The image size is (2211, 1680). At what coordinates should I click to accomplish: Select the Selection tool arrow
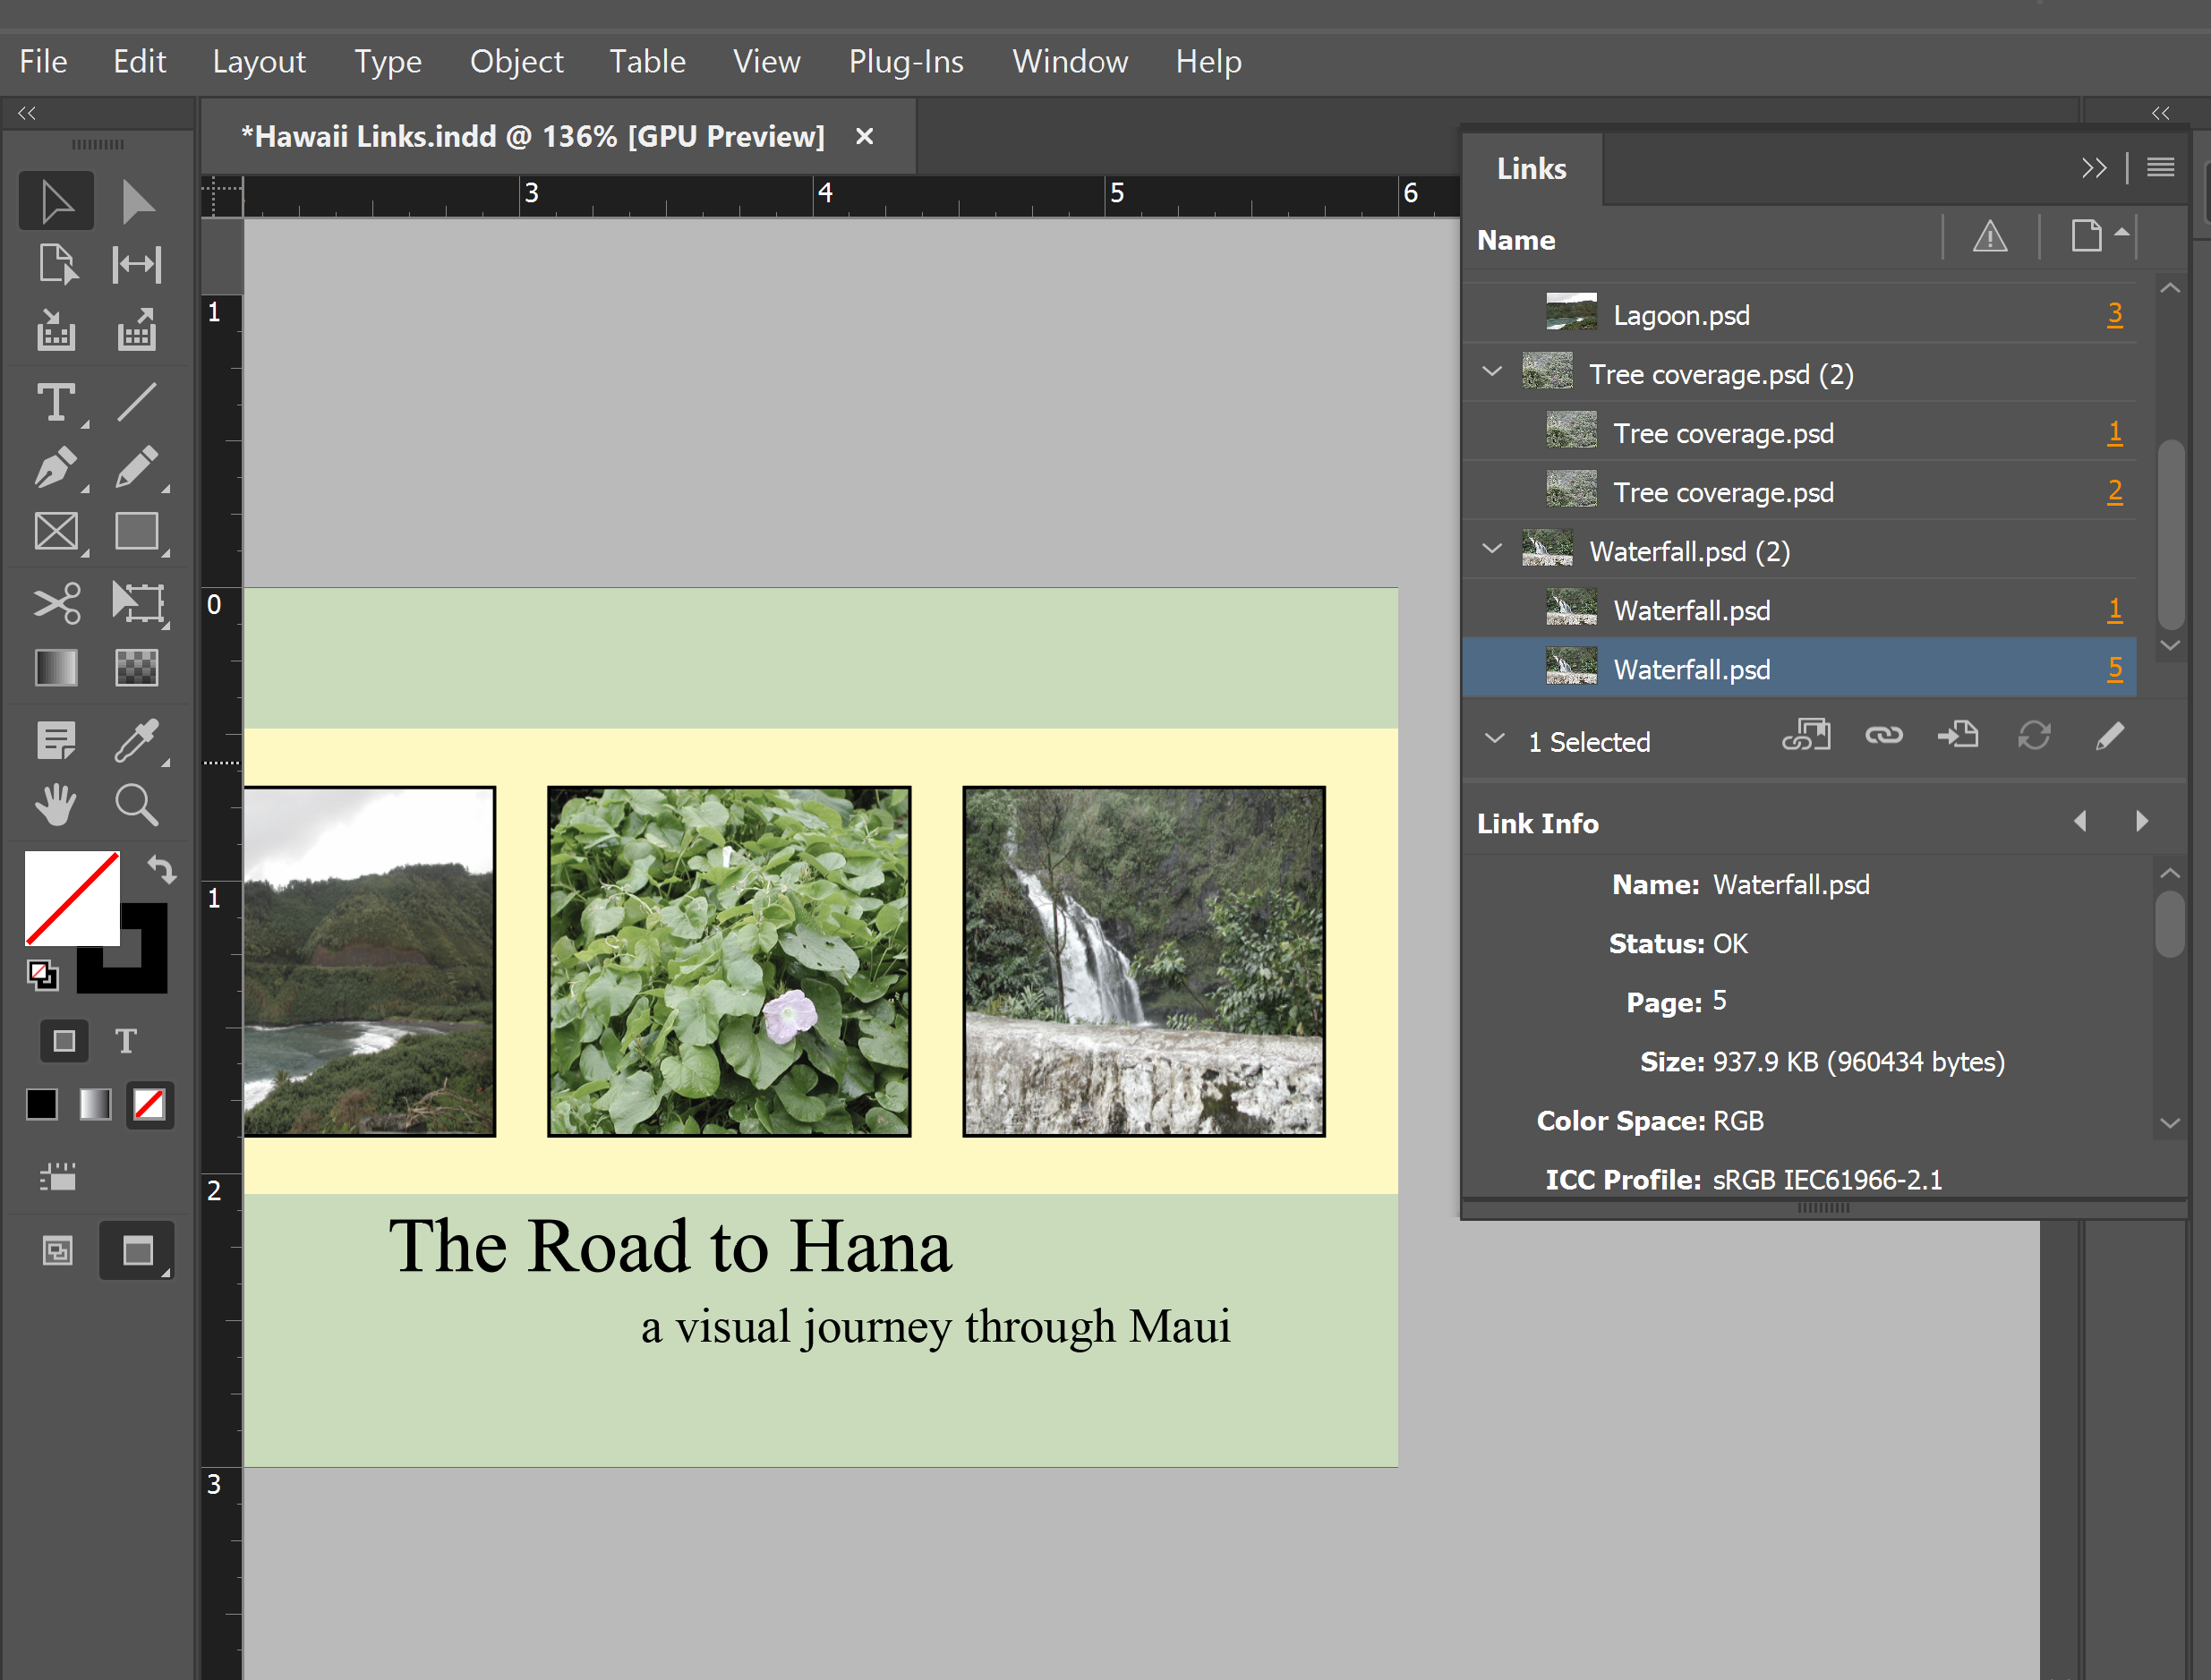pyautogui.click(x=56, y=201)
